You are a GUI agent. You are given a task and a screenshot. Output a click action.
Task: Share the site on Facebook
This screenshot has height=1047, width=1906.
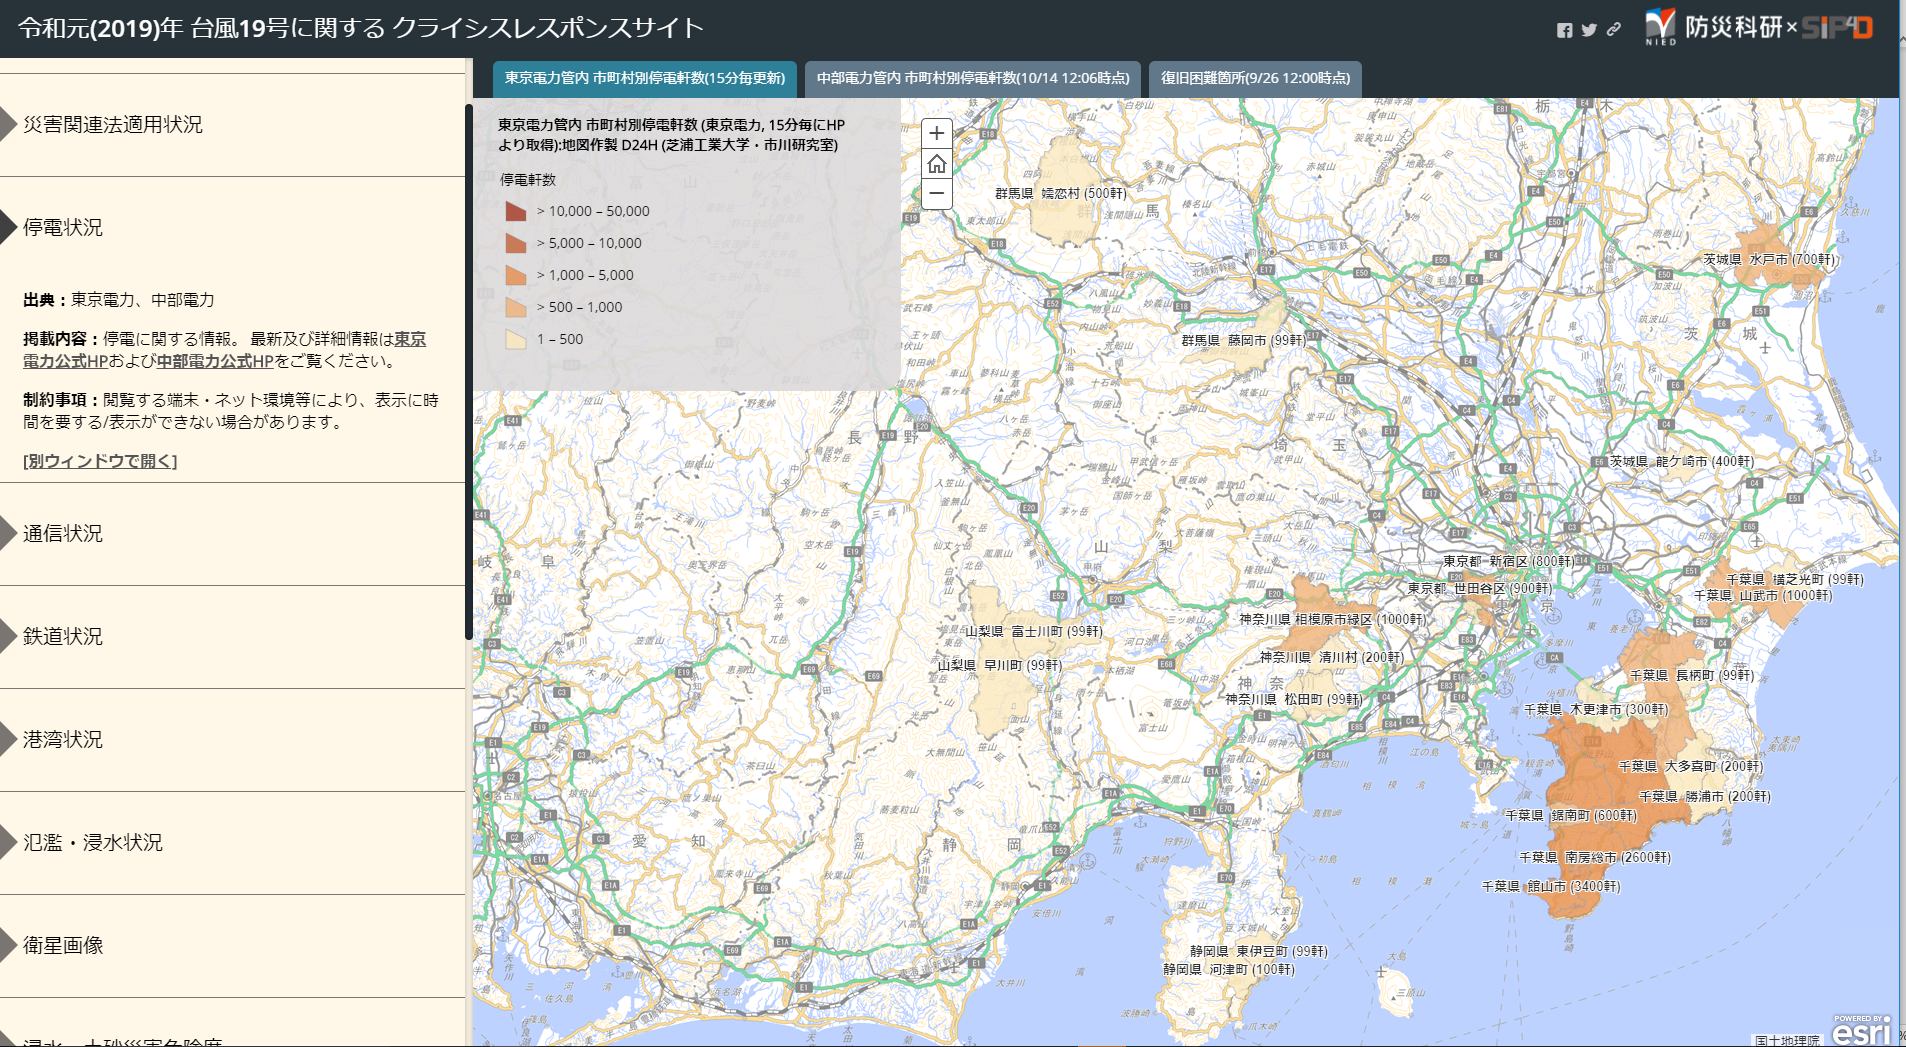[1564, 30]
